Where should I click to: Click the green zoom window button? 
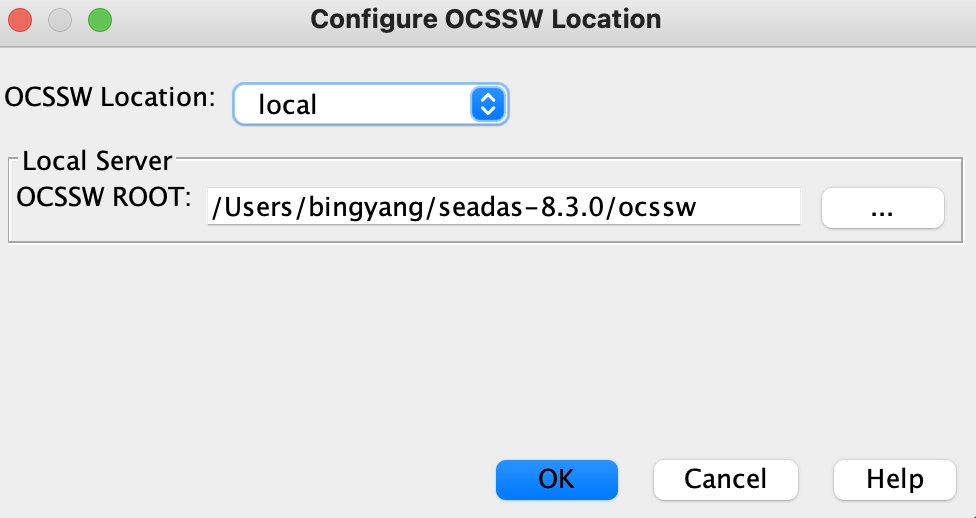coord(100,20)
